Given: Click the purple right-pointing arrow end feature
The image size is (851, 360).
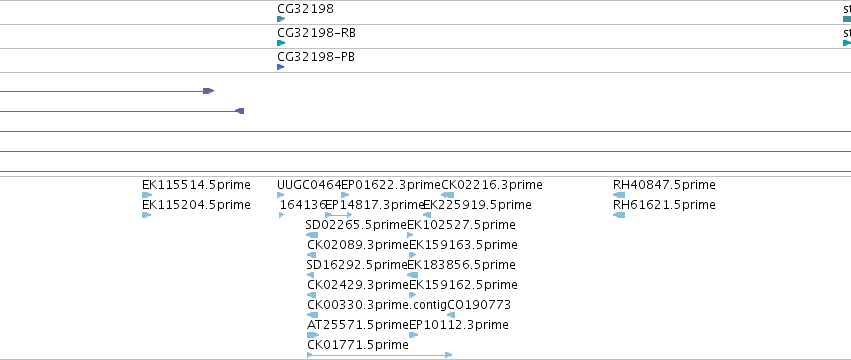Looking at the screenshot, I should click(x=208, y=91).
